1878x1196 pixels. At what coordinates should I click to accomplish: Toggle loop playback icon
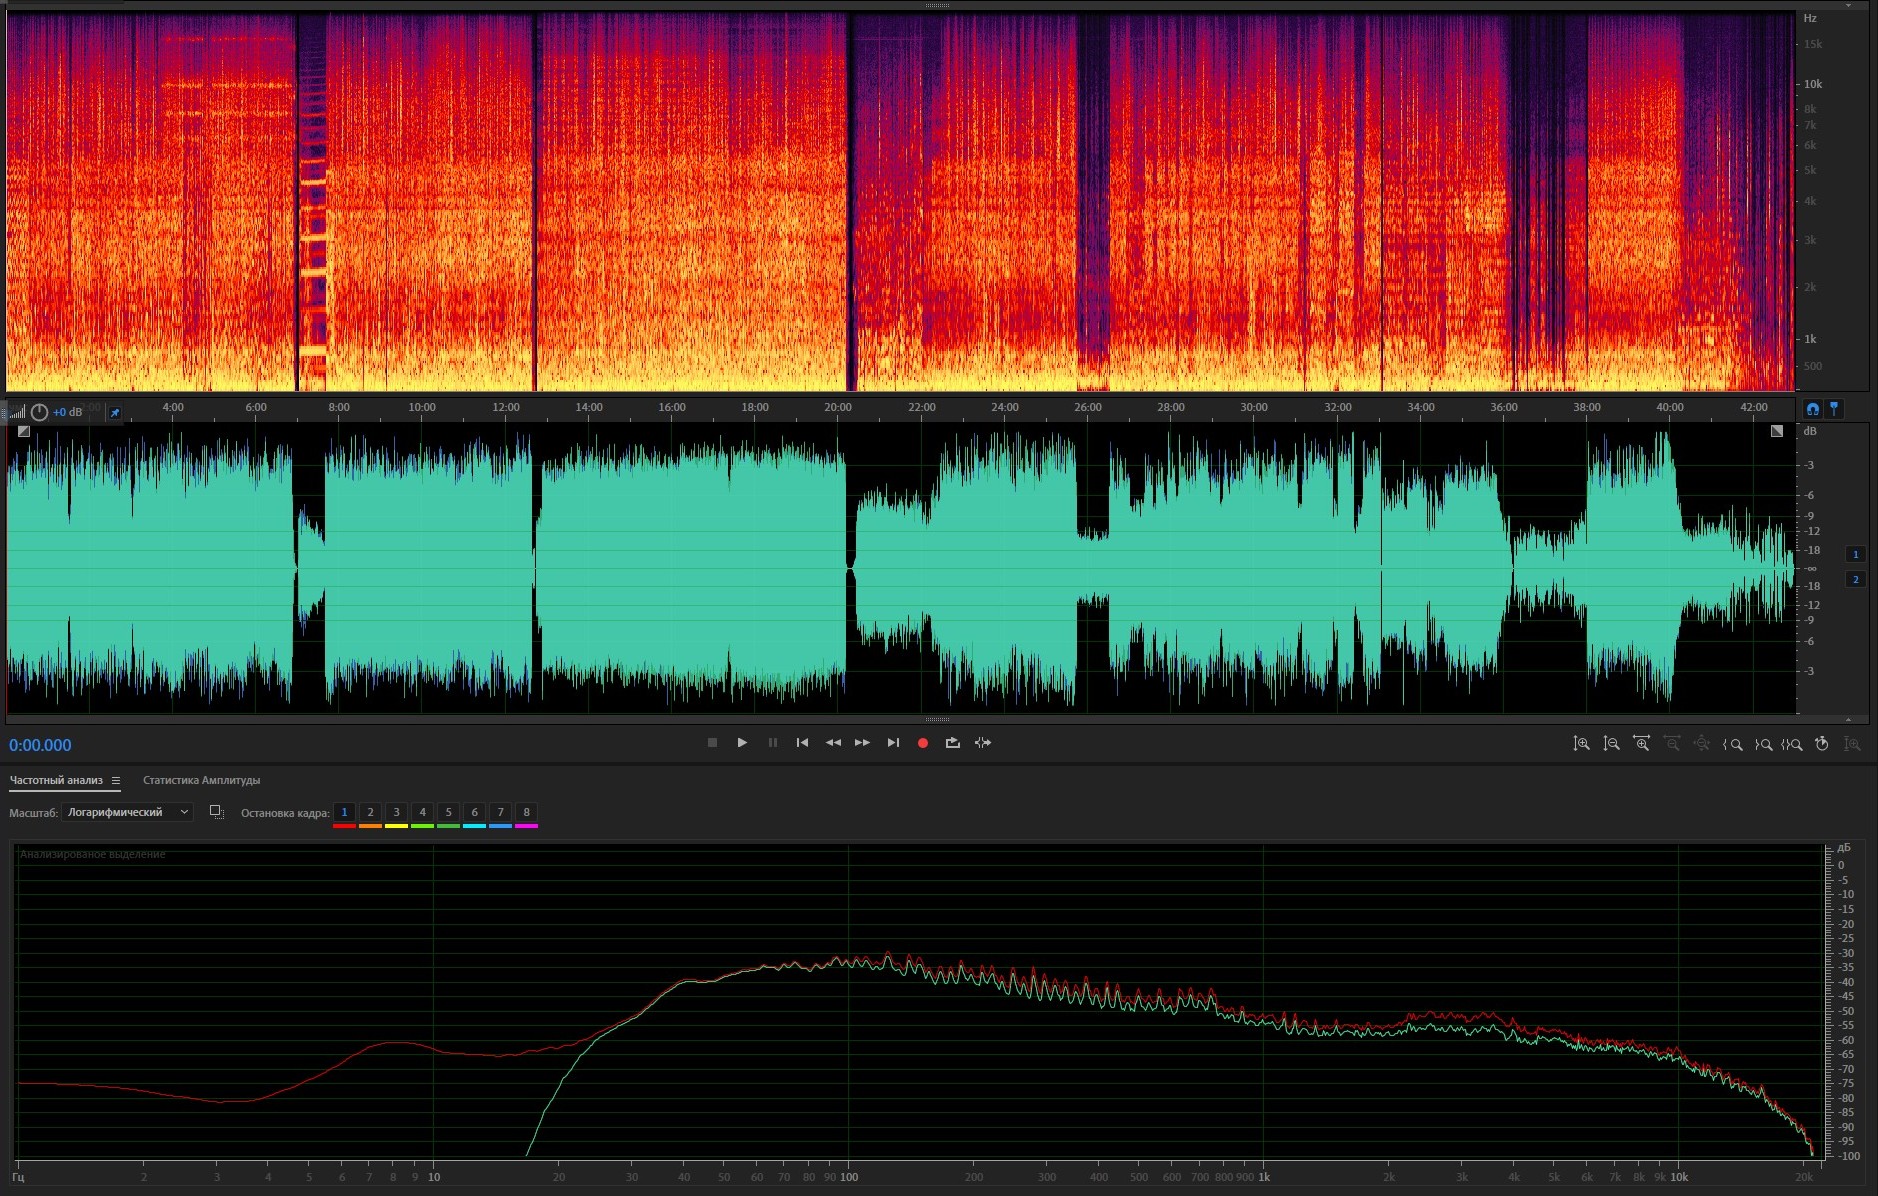952,743
